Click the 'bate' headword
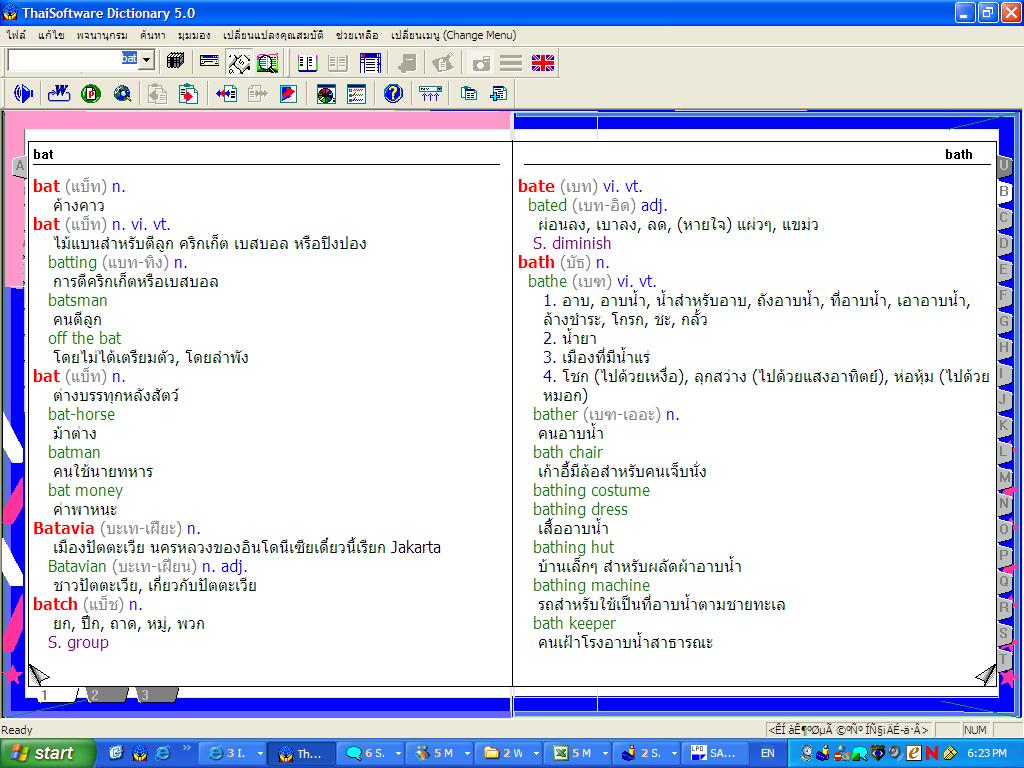The width and height of the screenshot is (1024, 768). pyautogui.click(x=536, y=186)
